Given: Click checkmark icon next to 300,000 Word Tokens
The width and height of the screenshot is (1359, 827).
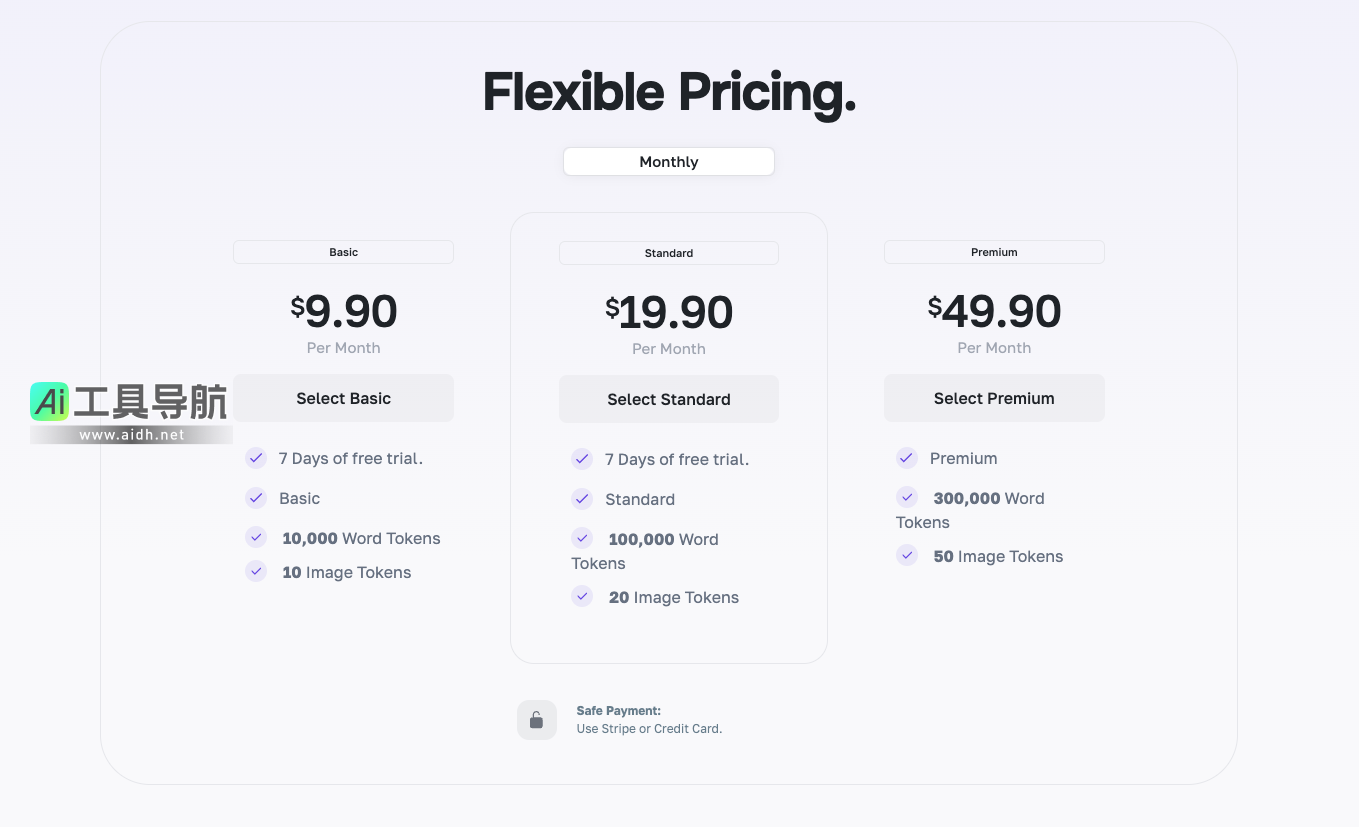Looking at the screenshot, I should pyautogui.click(x=907, y=497).
